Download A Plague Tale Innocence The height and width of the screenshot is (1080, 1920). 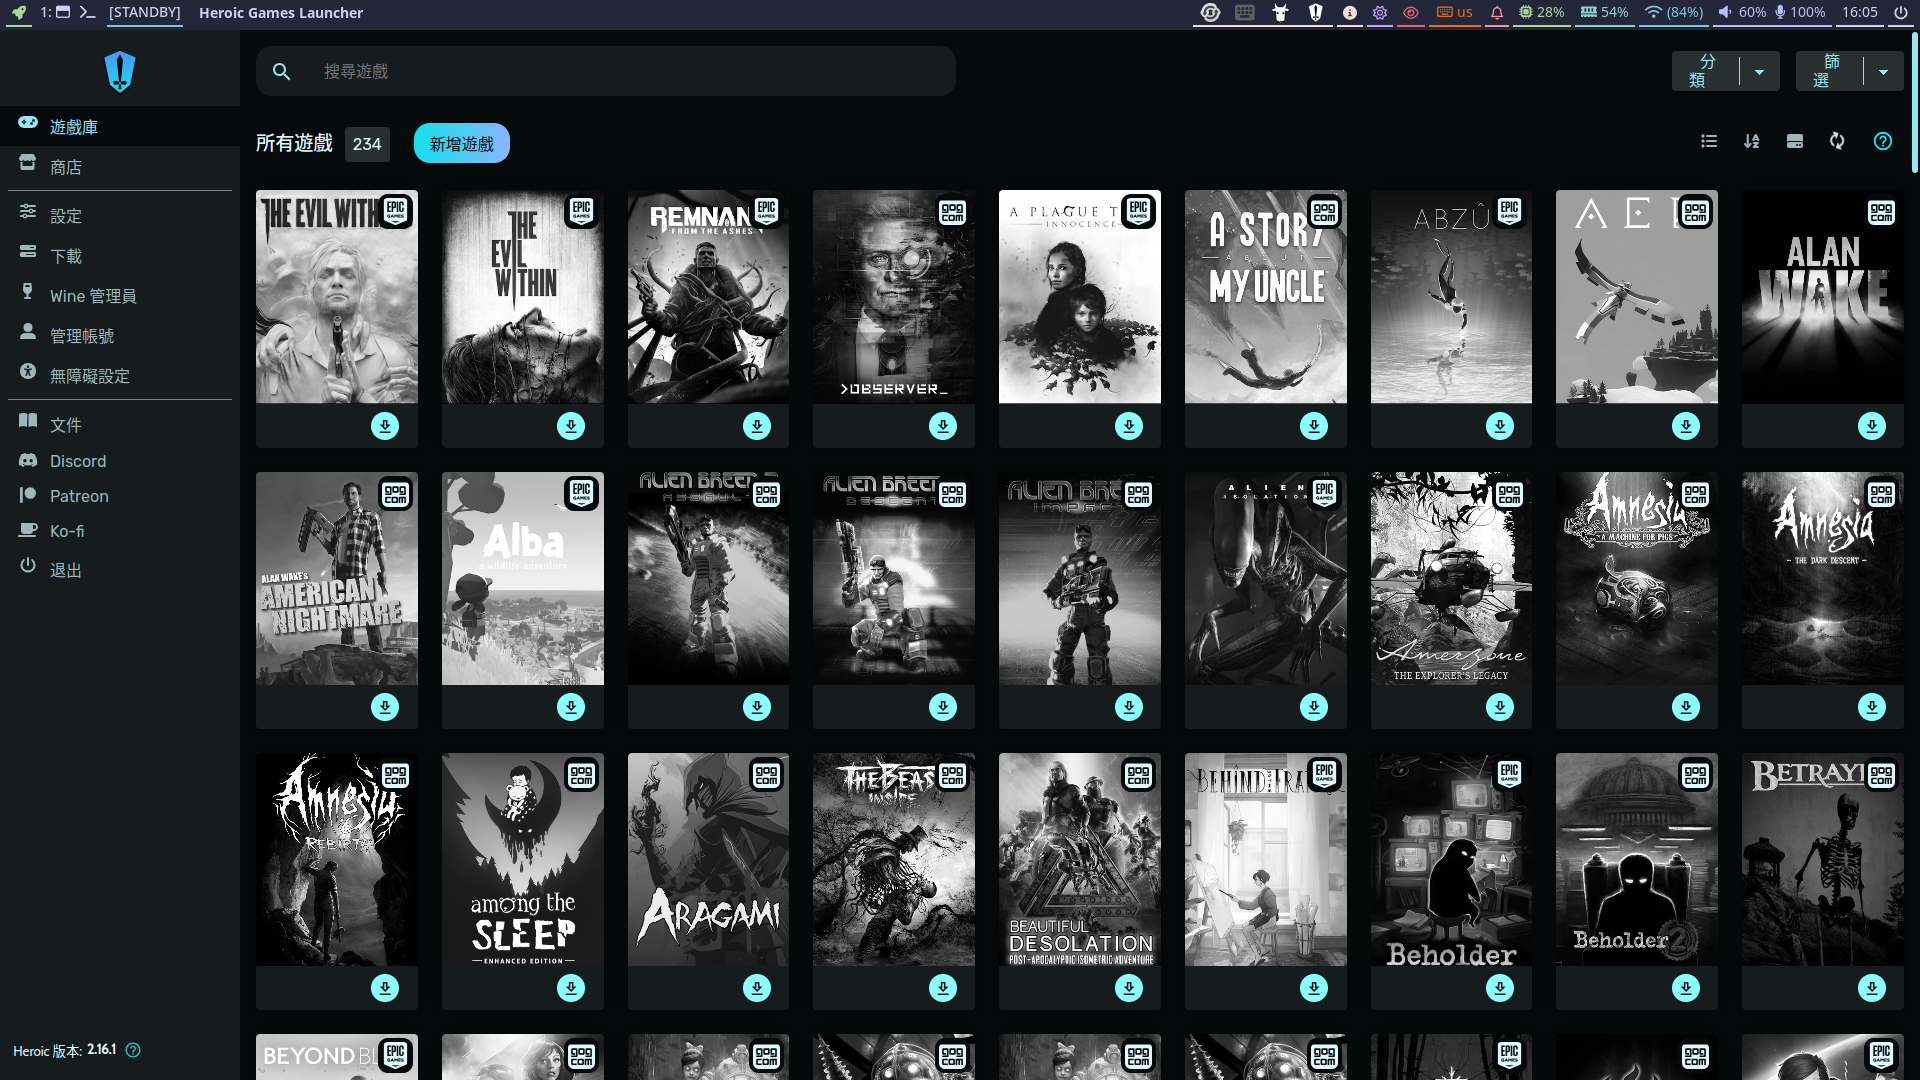1129,426
